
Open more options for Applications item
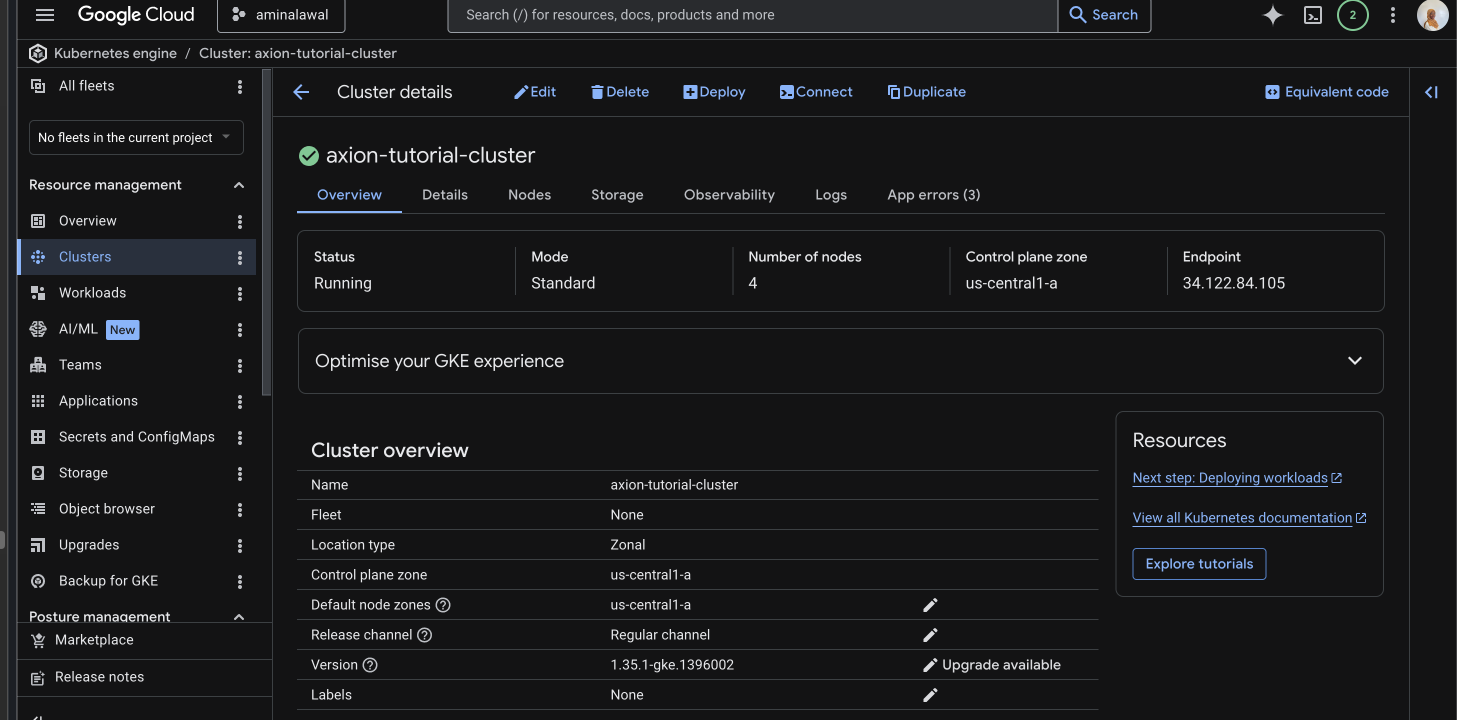coord(240,402)
